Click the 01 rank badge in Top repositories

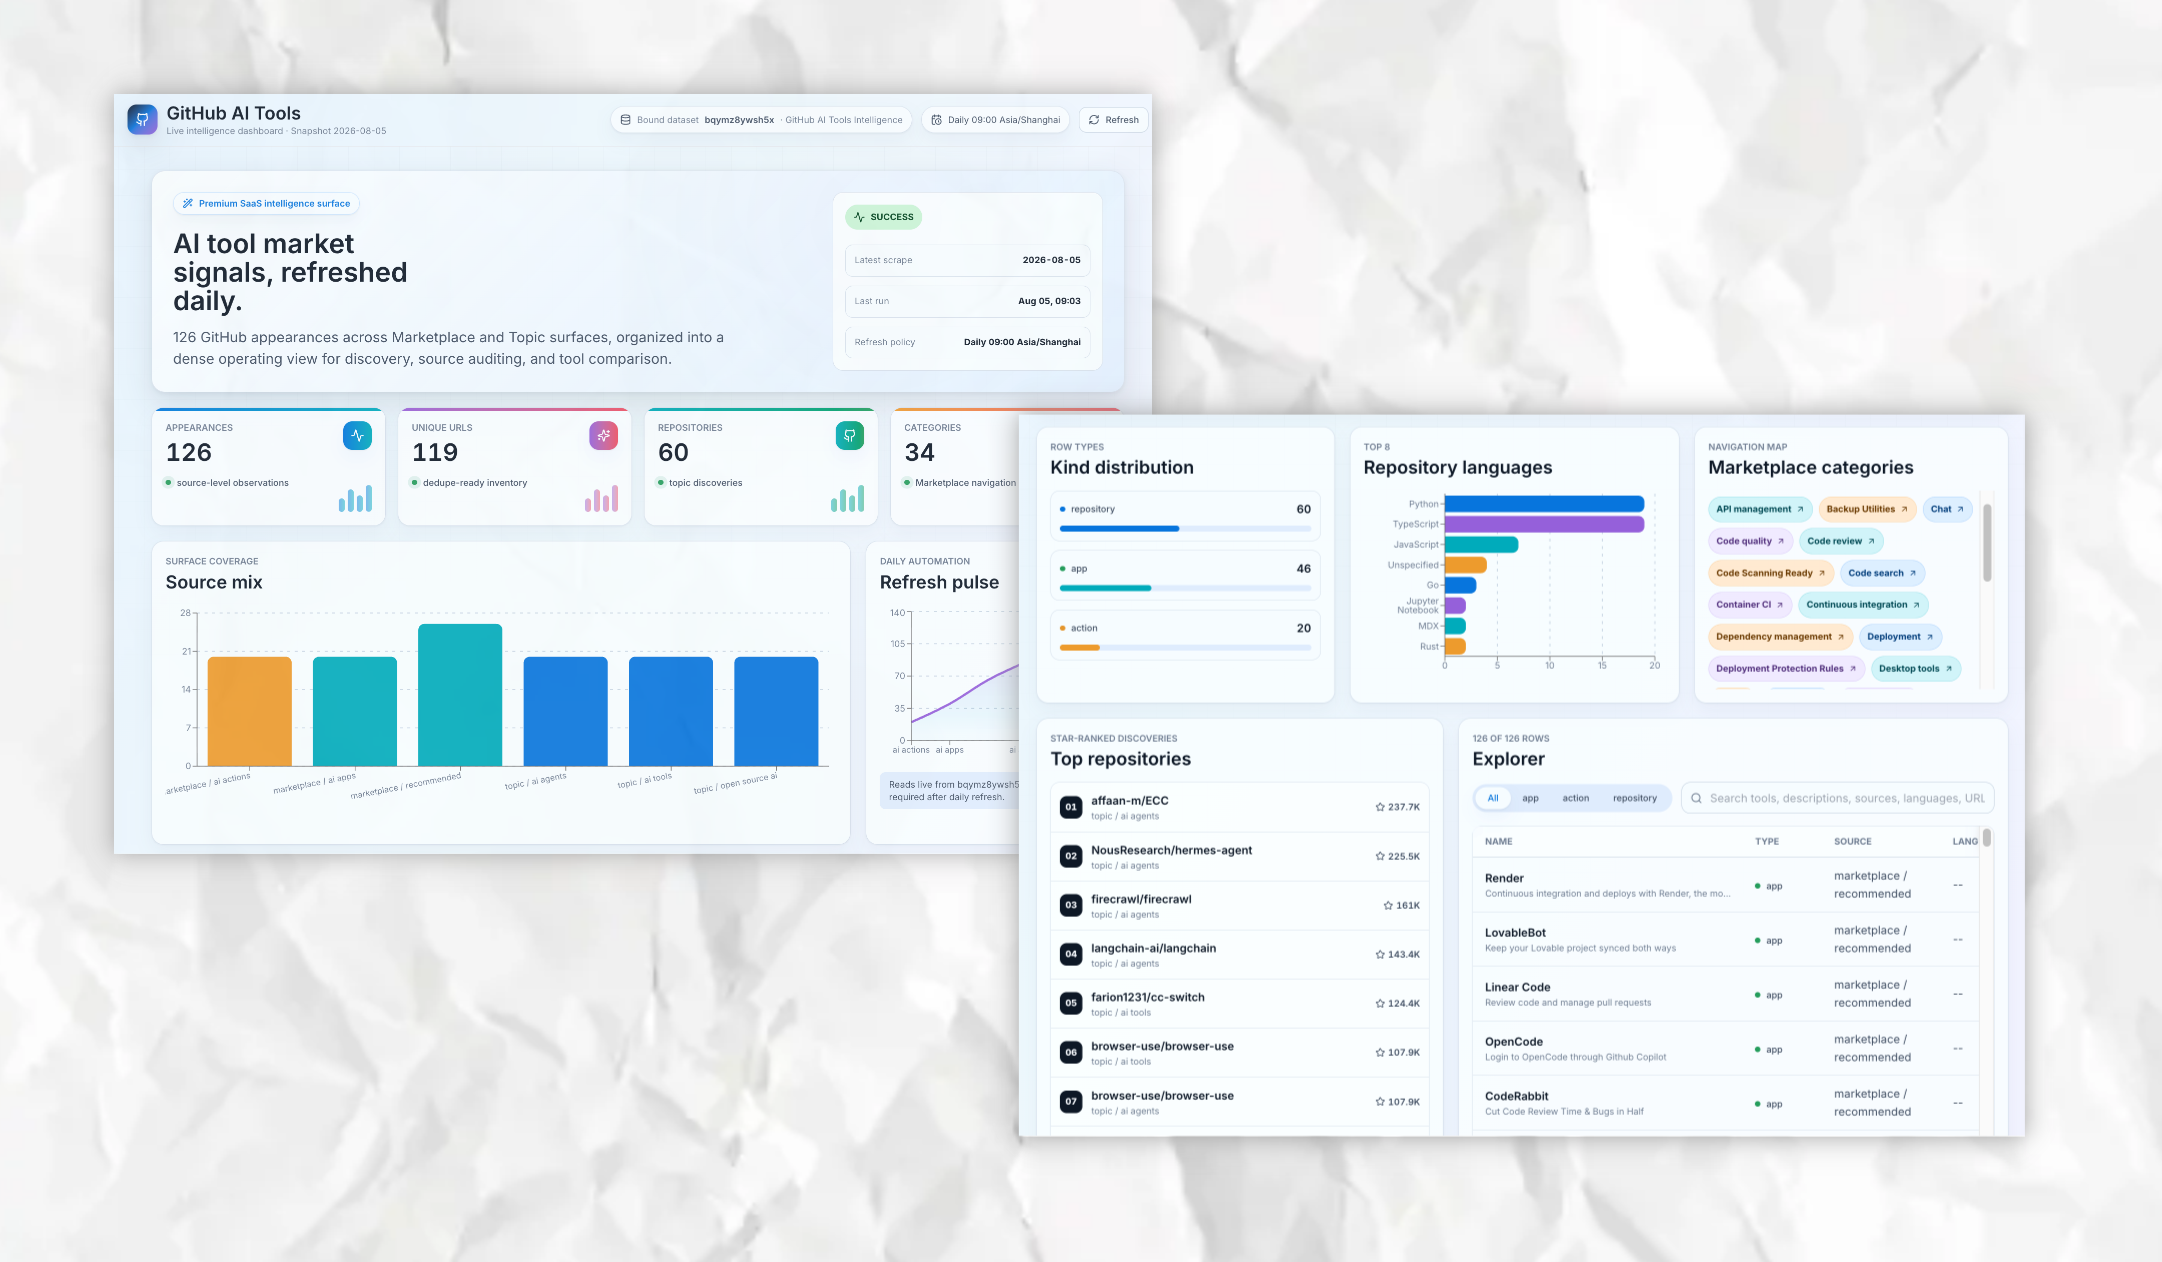click(1071, 807)
